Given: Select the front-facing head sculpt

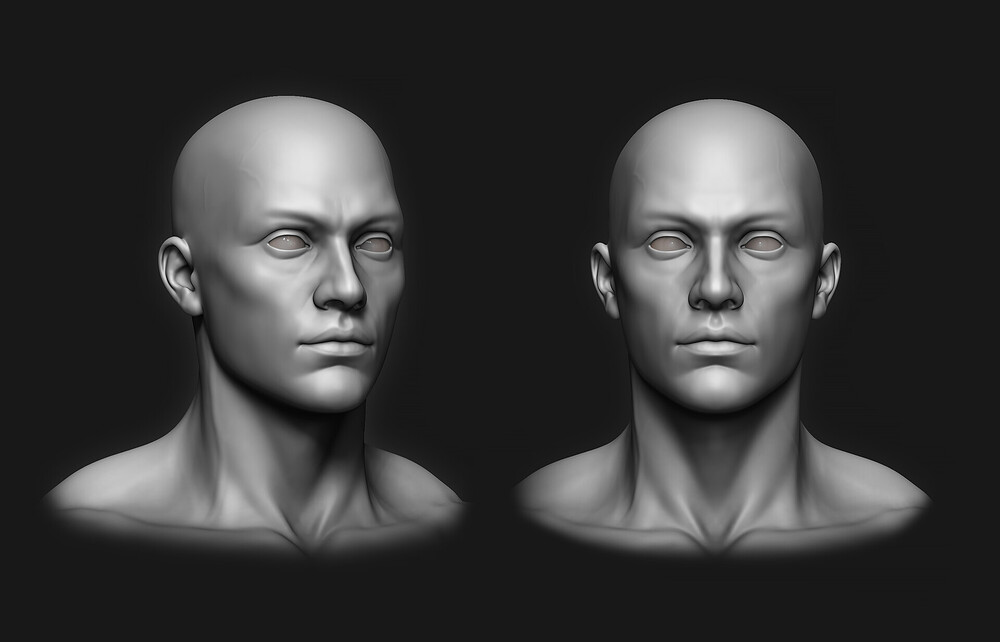Looking at the screenshot, I should (x=721, y=325).
